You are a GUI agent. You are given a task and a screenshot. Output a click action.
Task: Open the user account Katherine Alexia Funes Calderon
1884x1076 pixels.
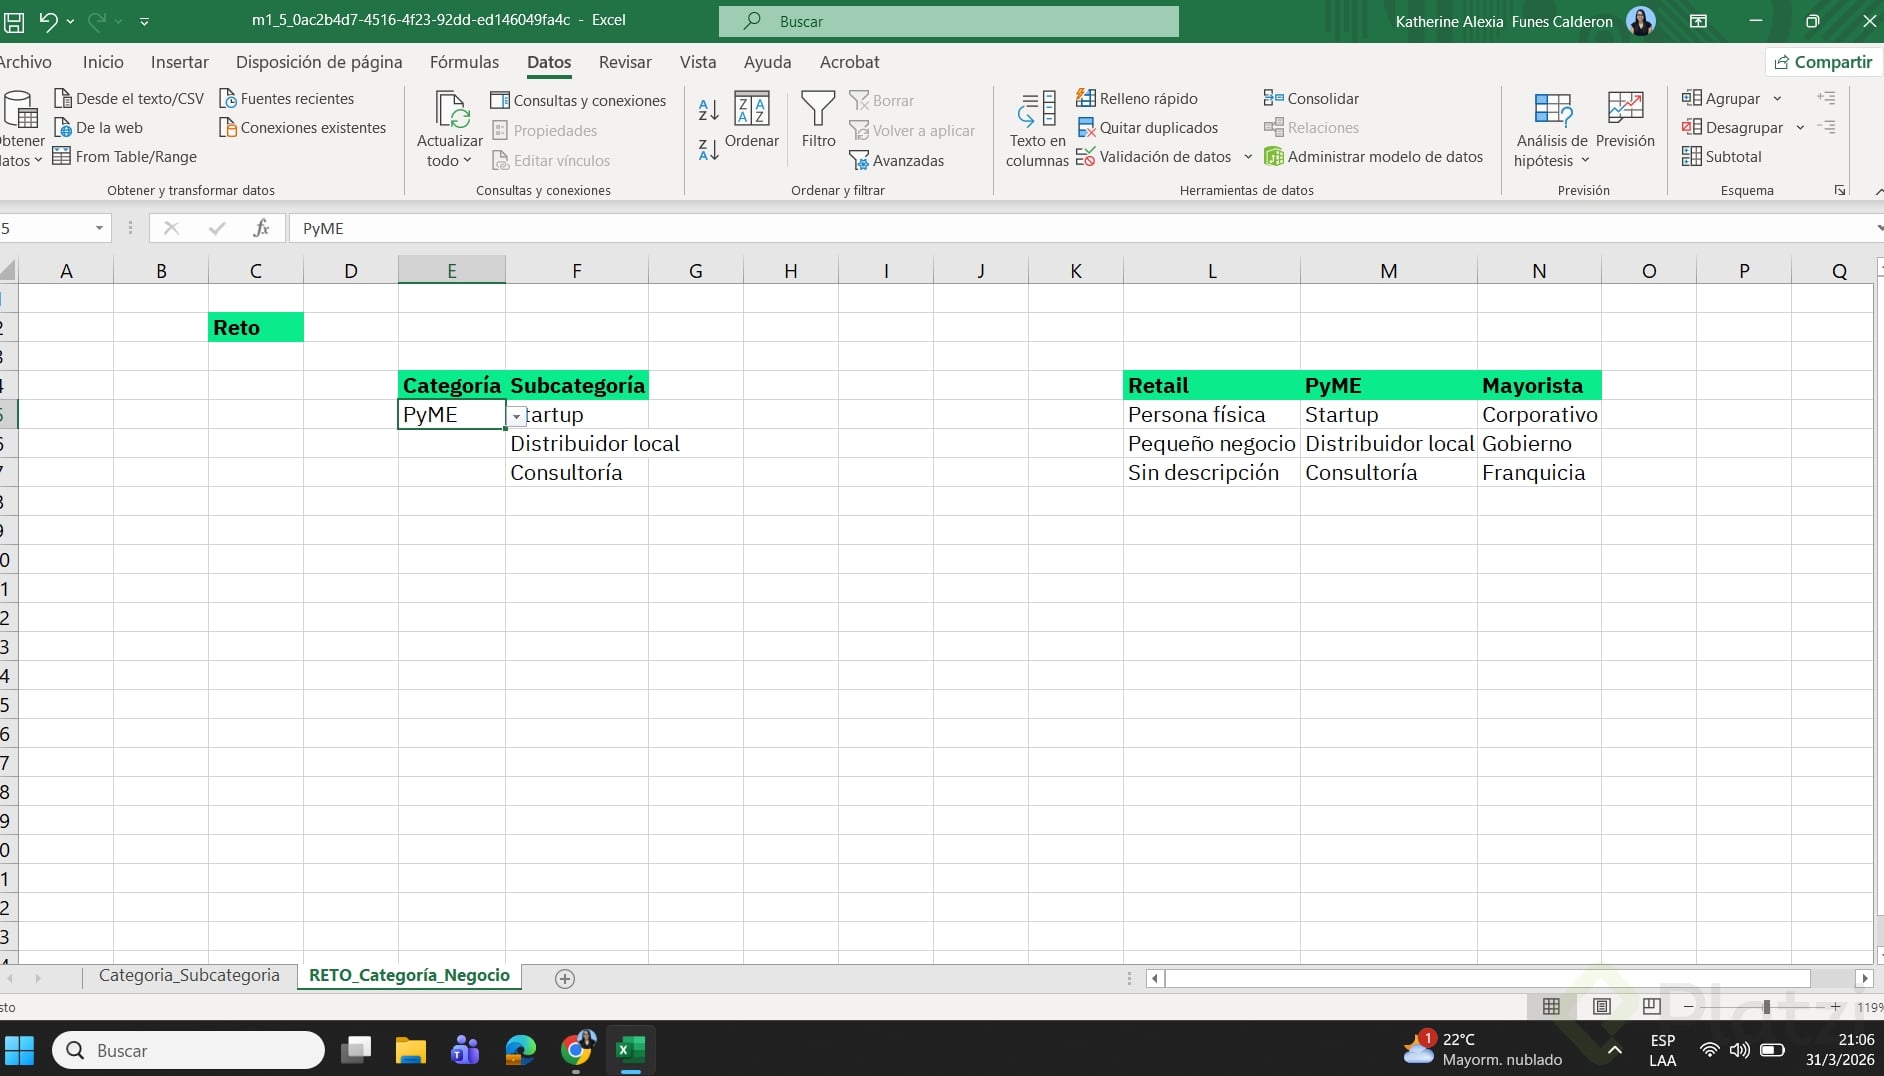pos(1525,21)
